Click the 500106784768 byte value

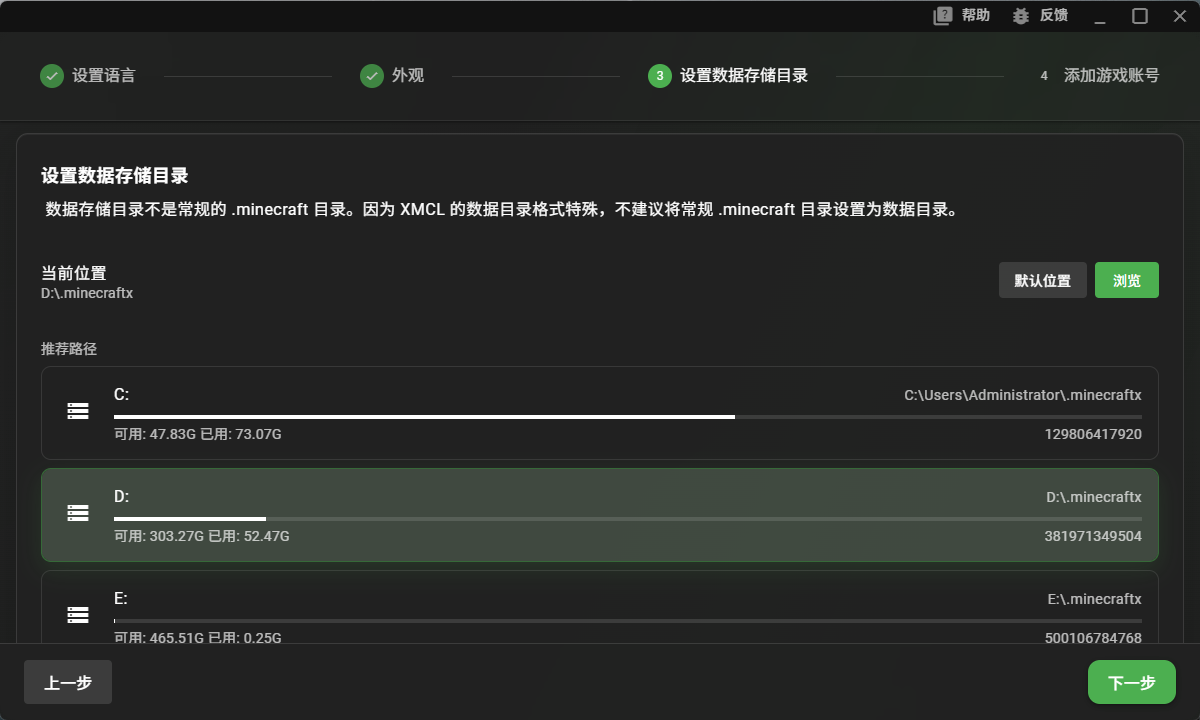(1093, 637)
